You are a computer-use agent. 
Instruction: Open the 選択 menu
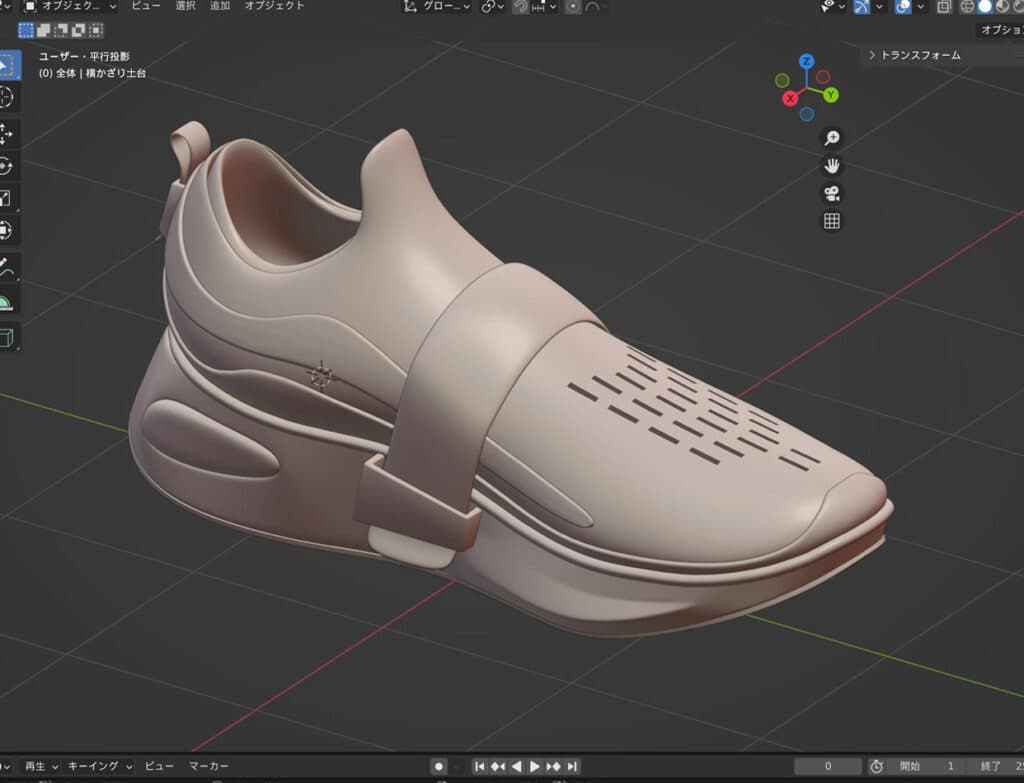185,6
